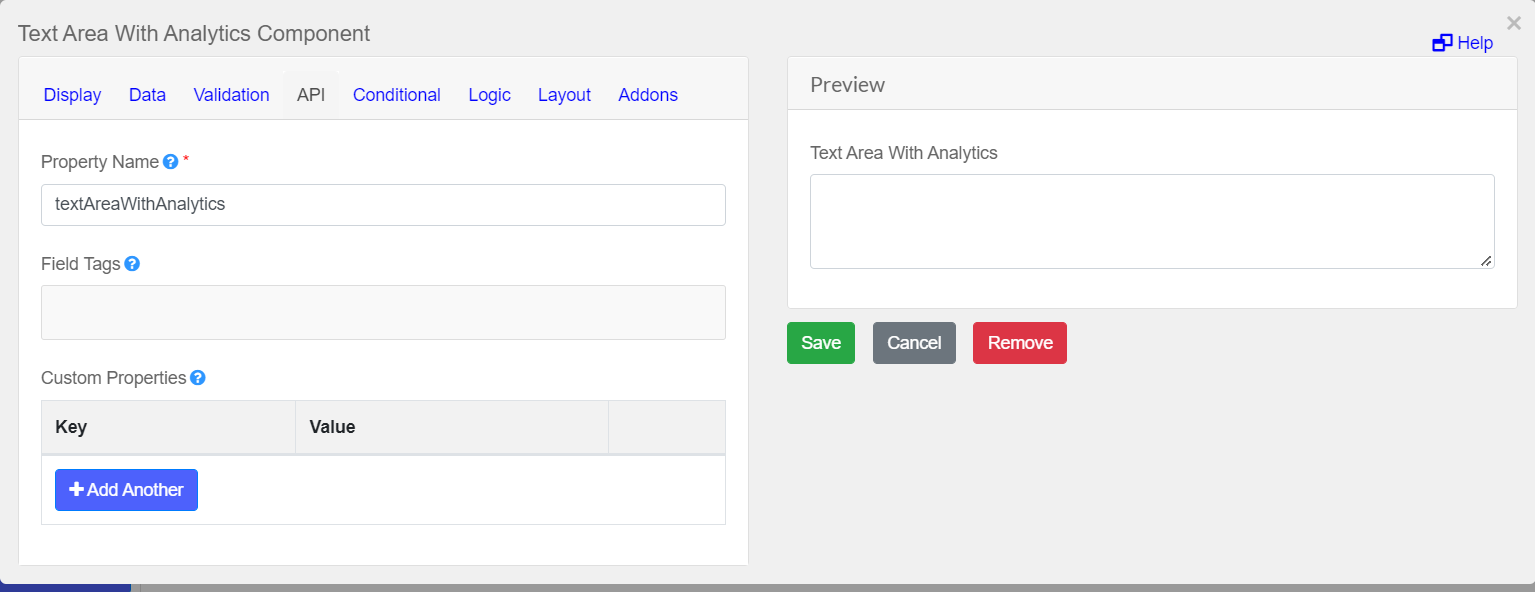Click the Key column header
The width and height of the screenshot is (1535, 592).
tap(168, 427)
